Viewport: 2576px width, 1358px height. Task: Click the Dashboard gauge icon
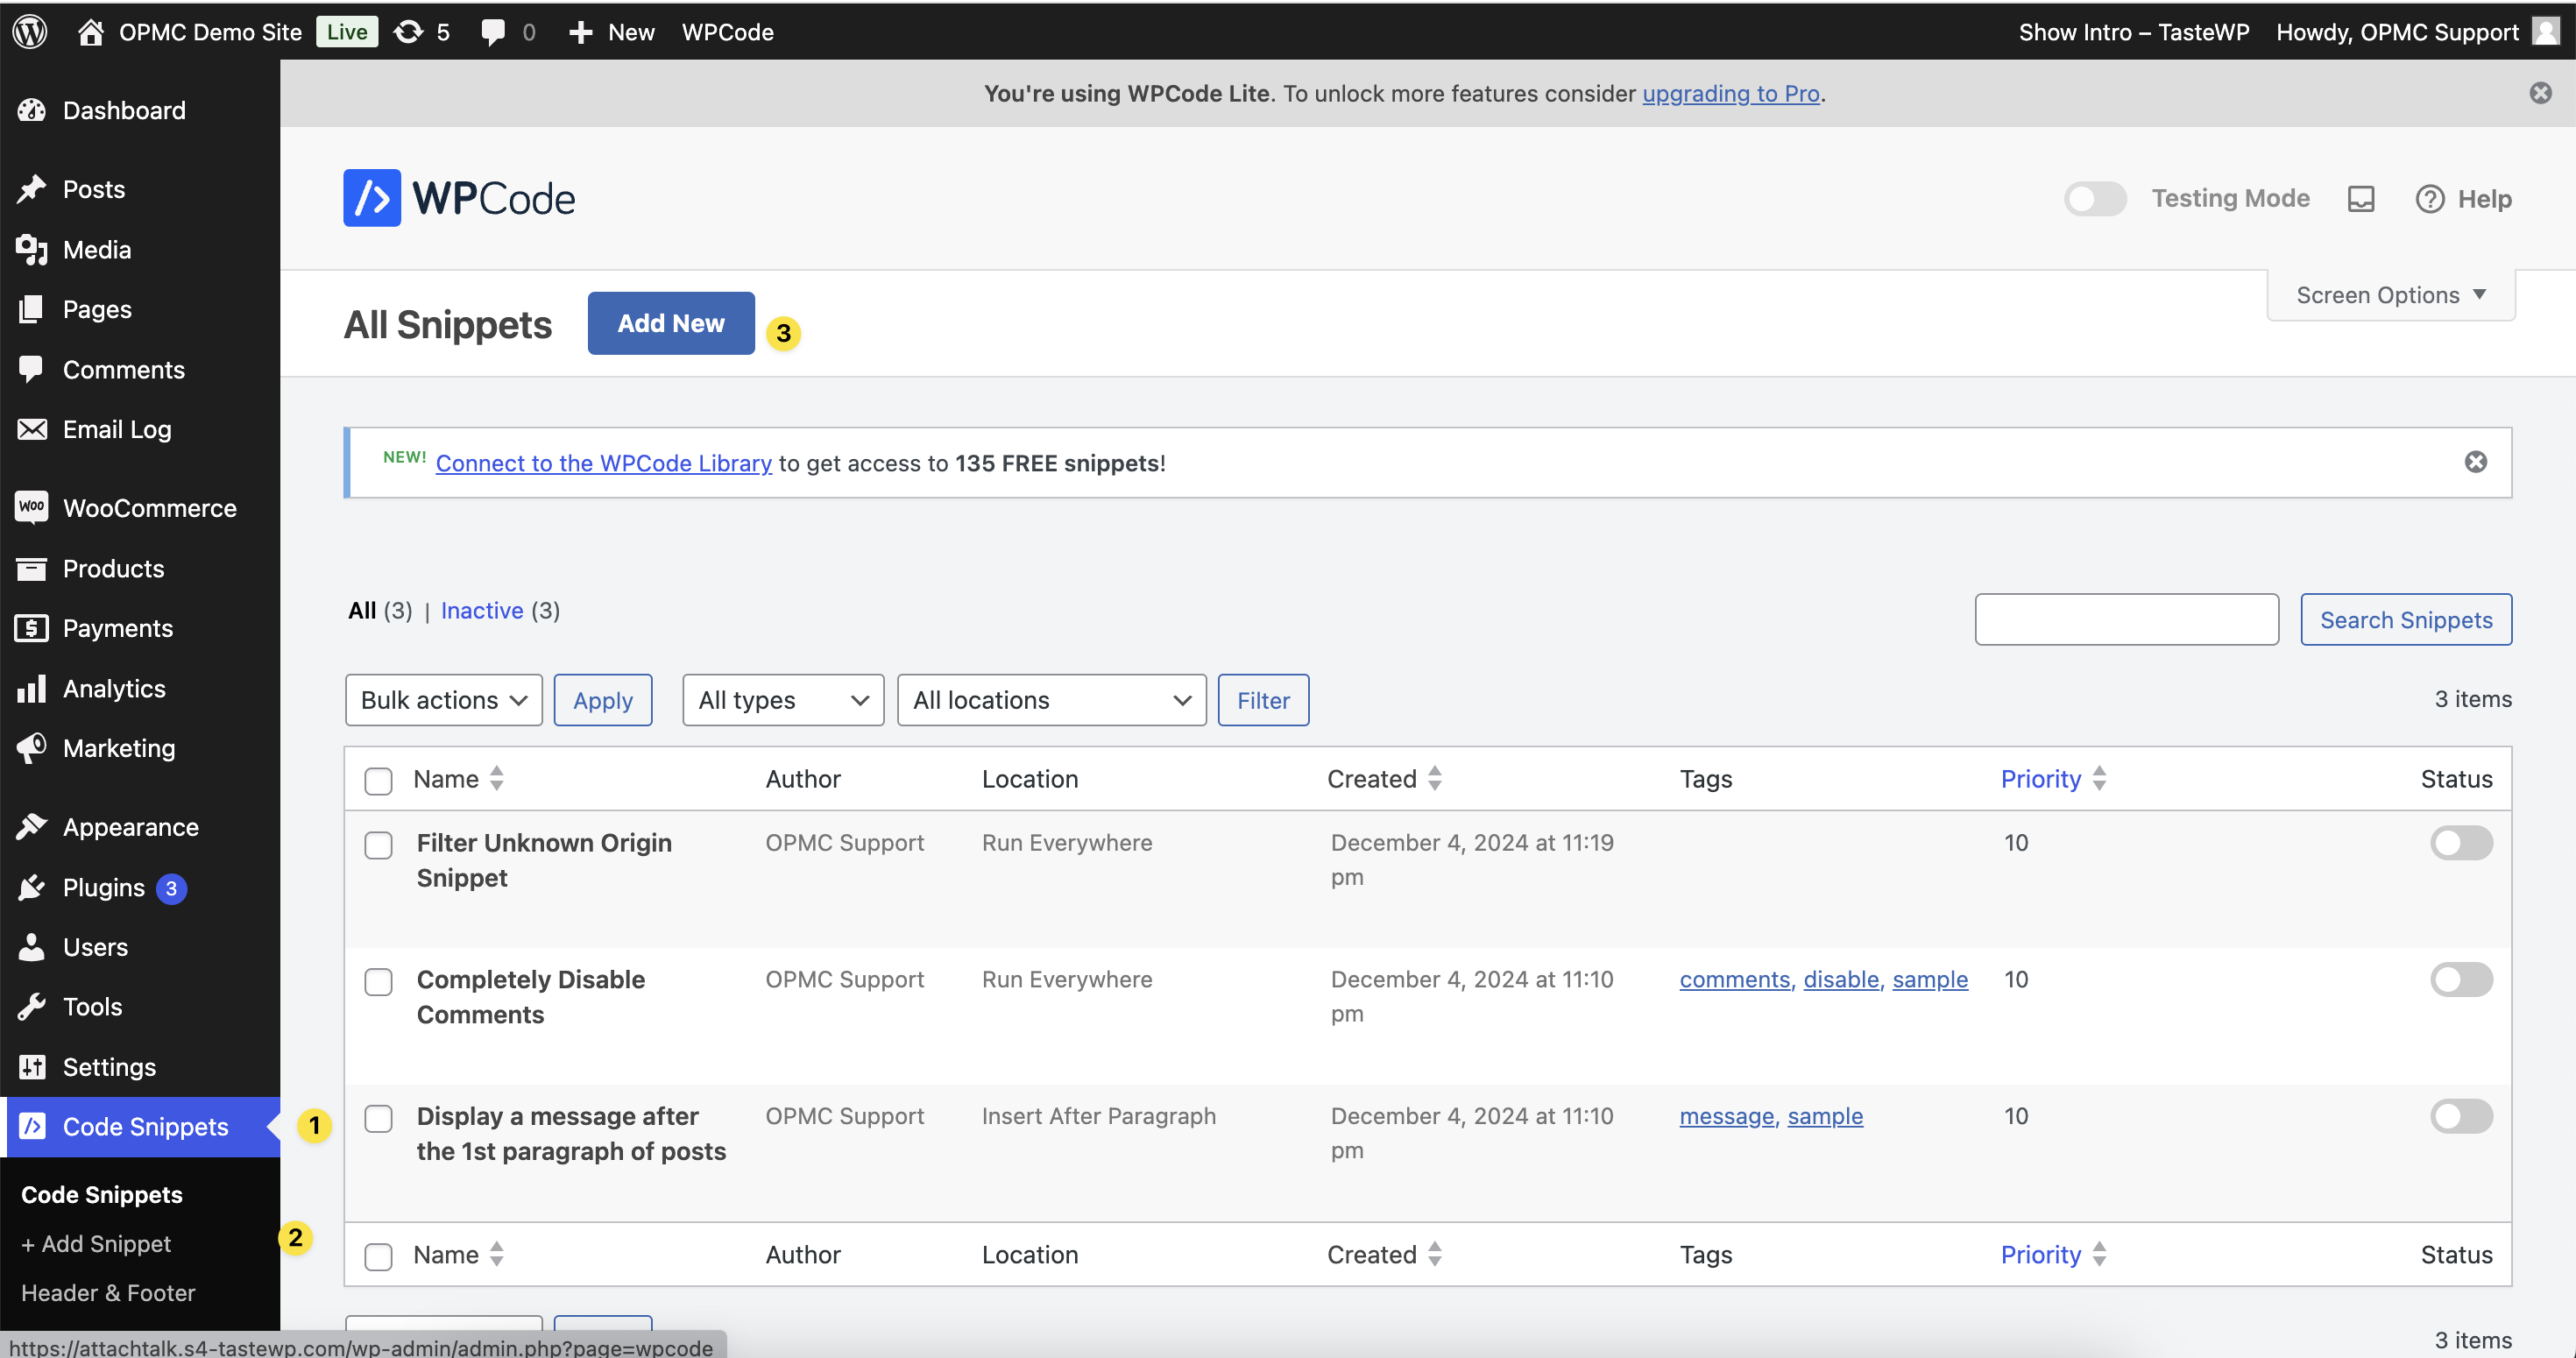click(x=32, y=110)
